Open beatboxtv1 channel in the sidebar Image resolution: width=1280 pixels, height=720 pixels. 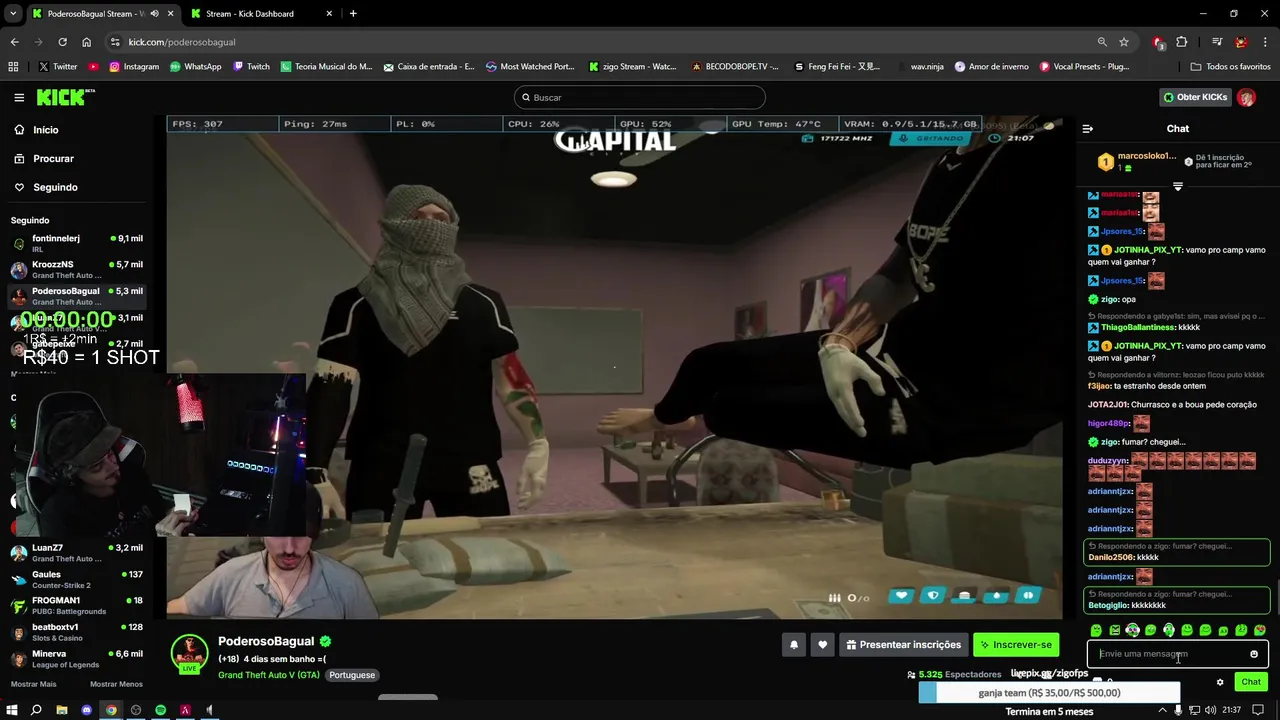[x=77, y=631]
